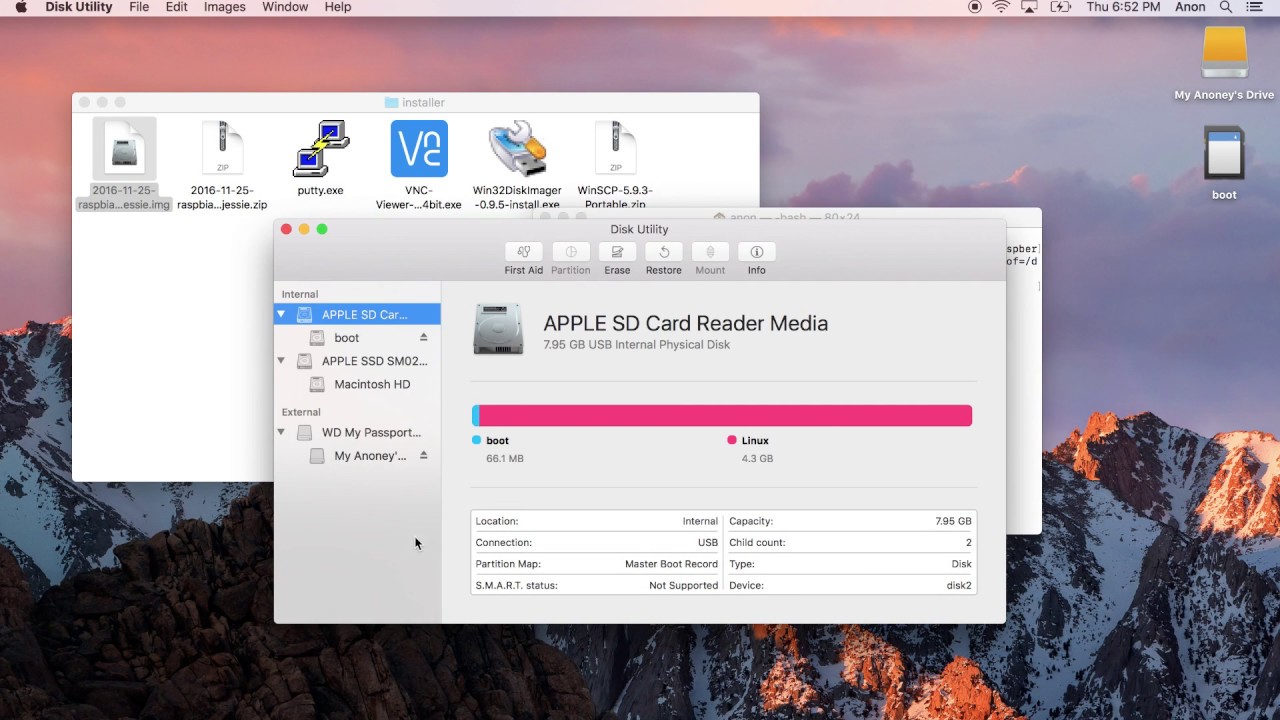
Task: Click the disk2 device value
Action: coord(959,586)
